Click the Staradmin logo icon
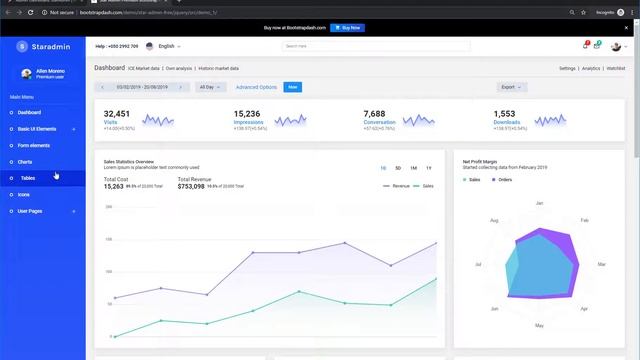 (22, 47)
